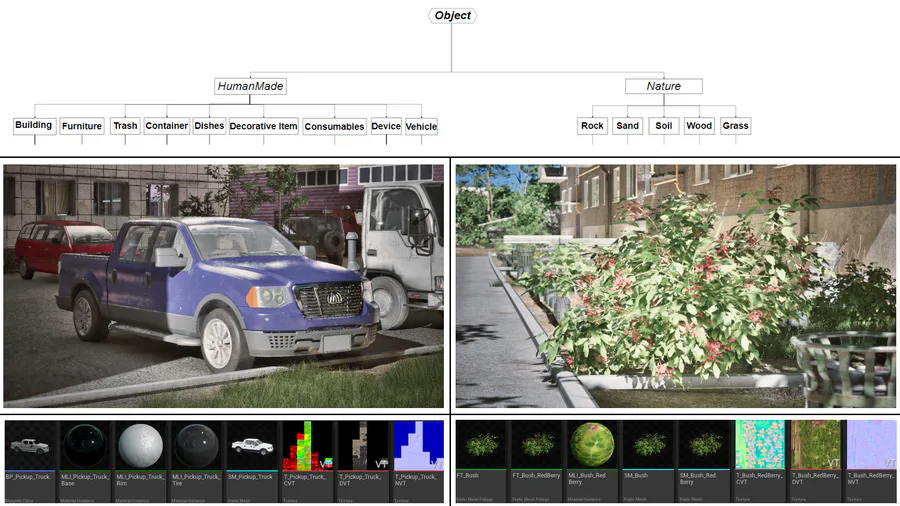
Task: Click the Furniture node
Action: (x=82, y=126)
